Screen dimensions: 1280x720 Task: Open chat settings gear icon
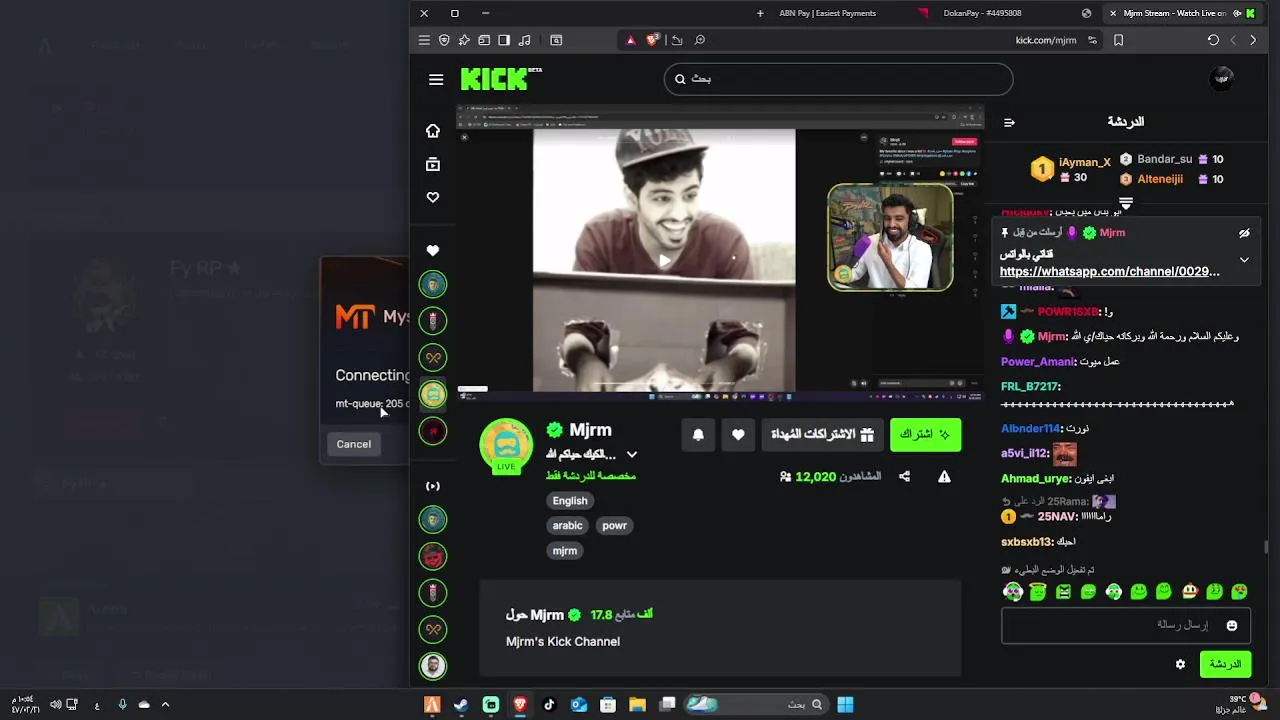pyautogui.click(x=1180, y=664)
